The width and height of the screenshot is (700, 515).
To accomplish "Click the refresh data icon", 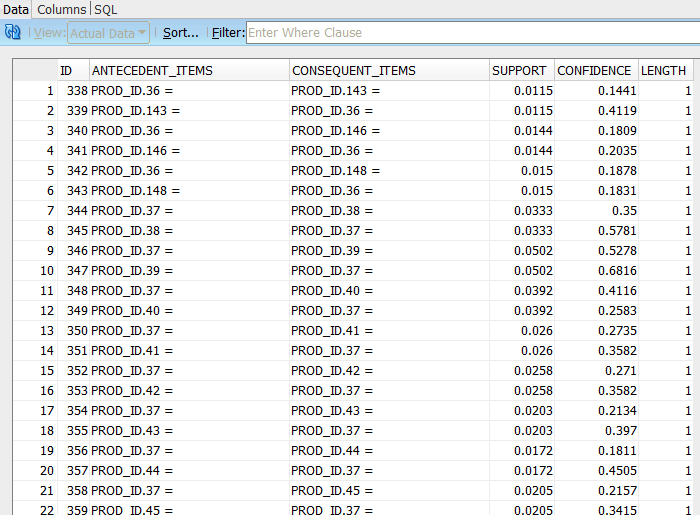I will click(x=12, y=32).
